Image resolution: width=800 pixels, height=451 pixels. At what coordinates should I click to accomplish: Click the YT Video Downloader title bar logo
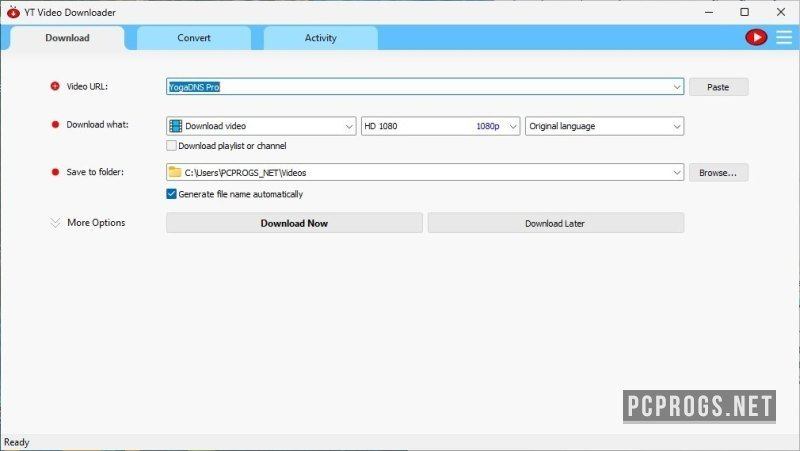coord(13,12)
